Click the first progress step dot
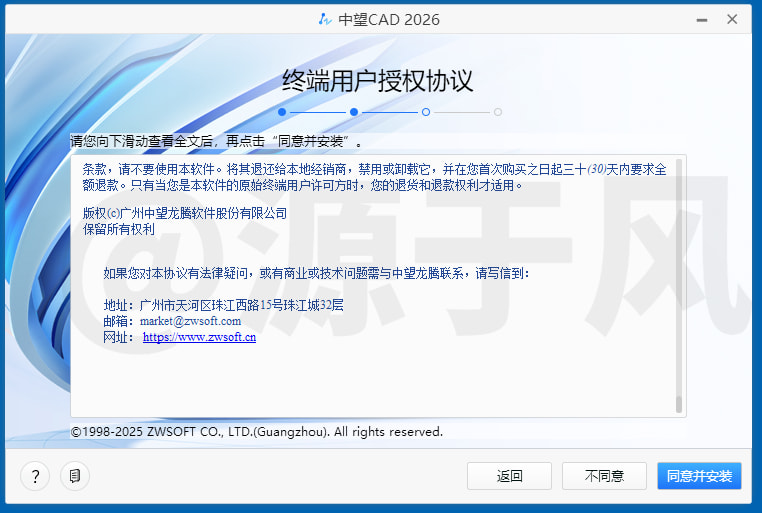This screenshot has height=513, width=762. pyautogui.click(x=282, y=112)
